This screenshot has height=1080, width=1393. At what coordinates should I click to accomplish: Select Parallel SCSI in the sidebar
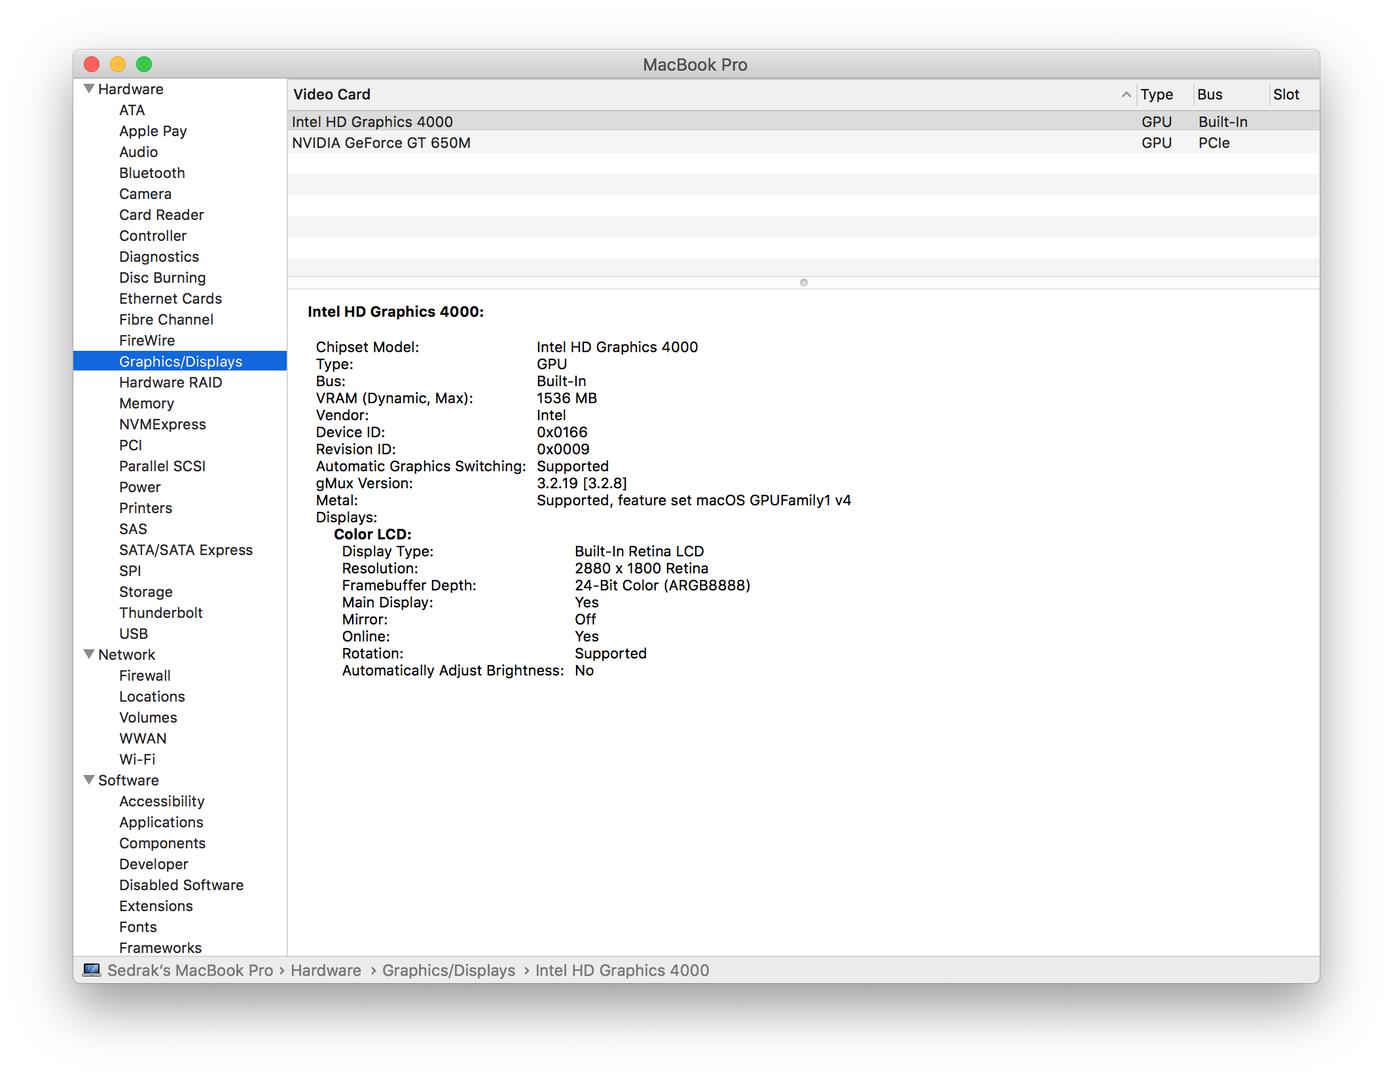click(162, 467)
